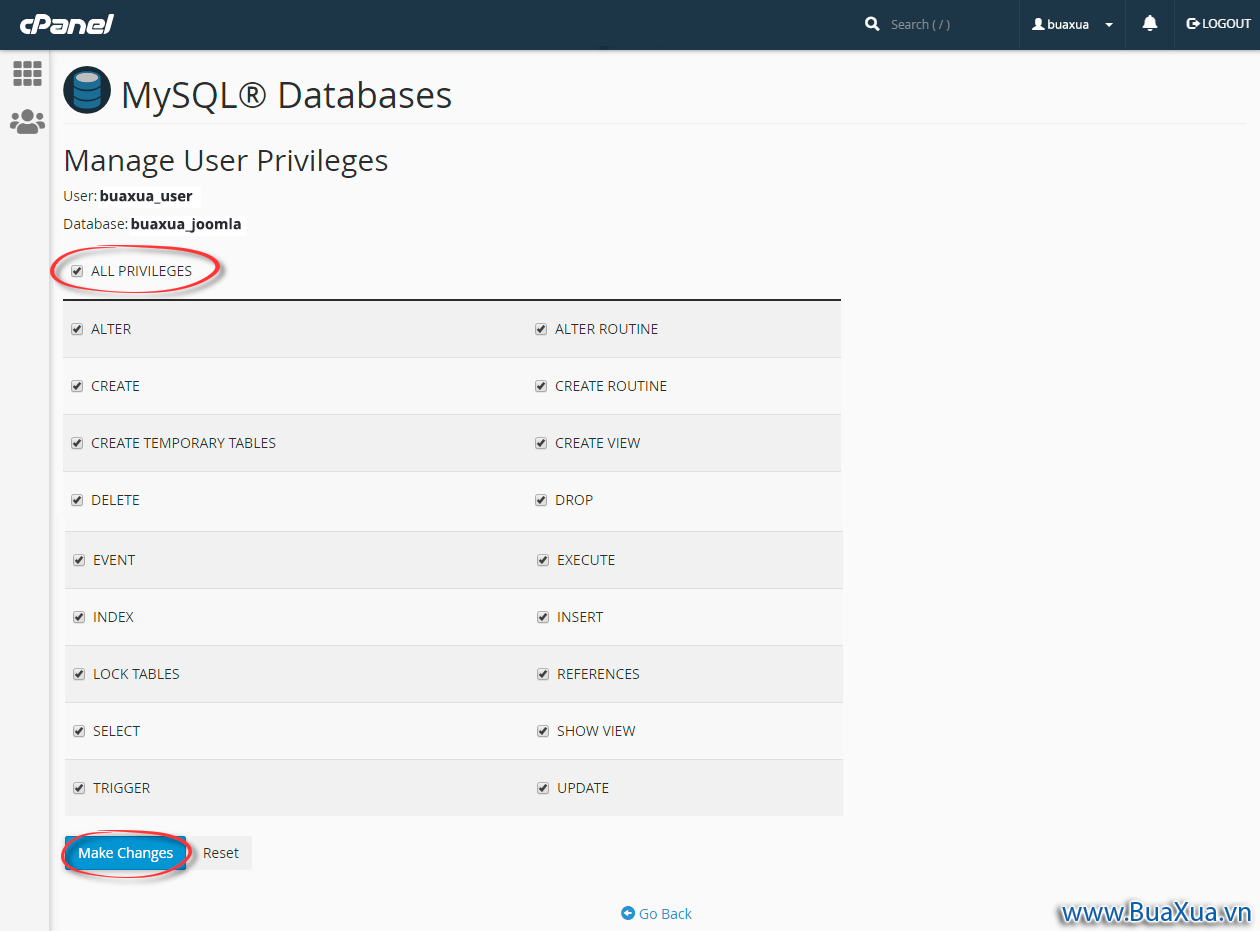Viewport: 1260px width, 932px height.
Task: Toggle CREATE ROUTINE checkbox
Action: coord(541,386)
